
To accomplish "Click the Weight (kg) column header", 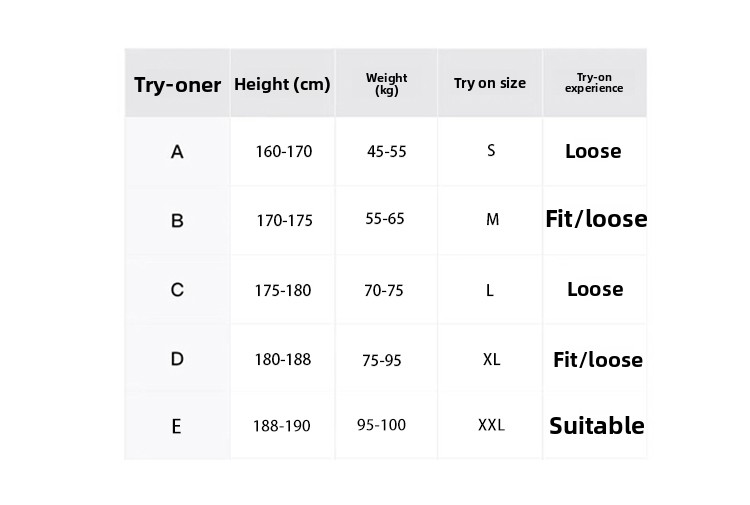I will point(386,84).
